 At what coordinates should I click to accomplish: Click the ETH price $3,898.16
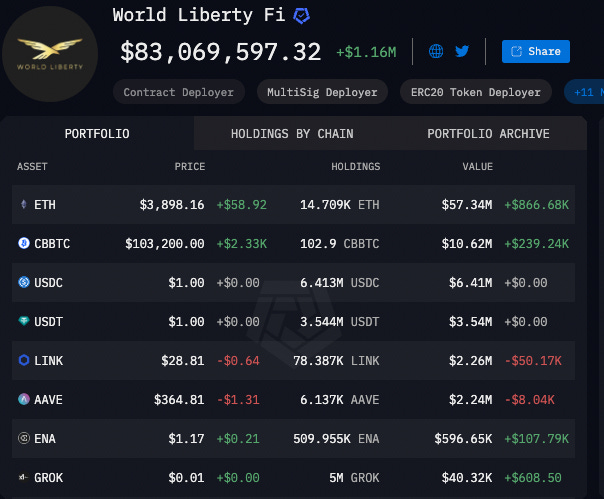(172, 205)
